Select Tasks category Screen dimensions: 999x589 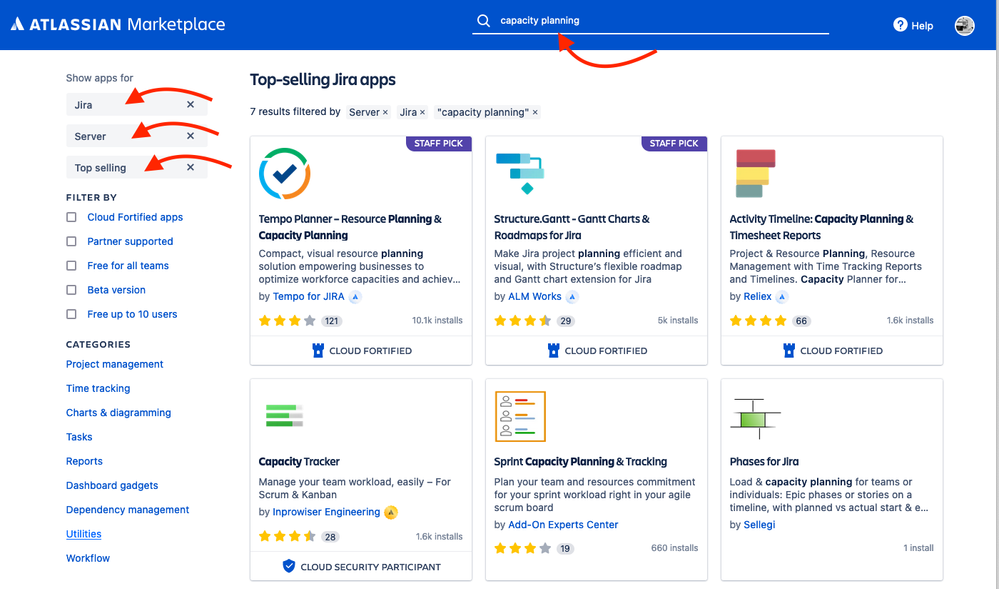(x=79, y=437)
